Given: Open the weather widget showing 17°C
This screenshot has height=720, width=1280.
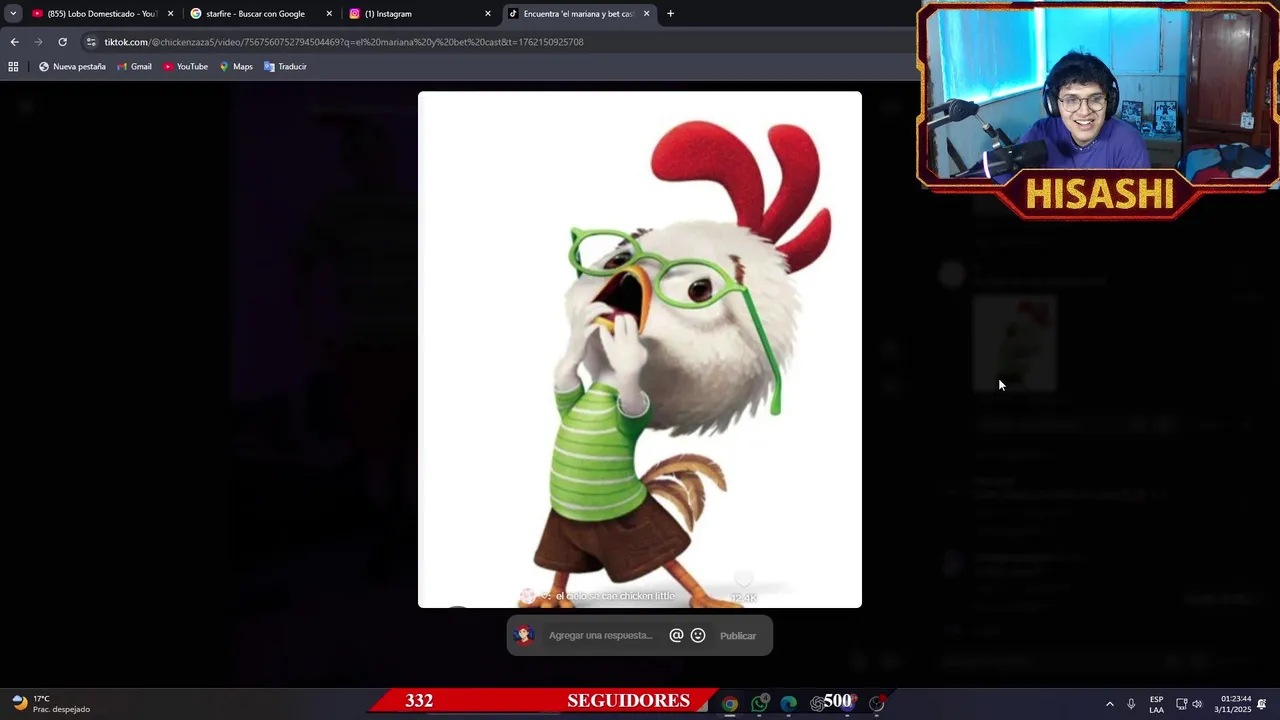Looking at the screenshot, I should click(x=52, y=704).
